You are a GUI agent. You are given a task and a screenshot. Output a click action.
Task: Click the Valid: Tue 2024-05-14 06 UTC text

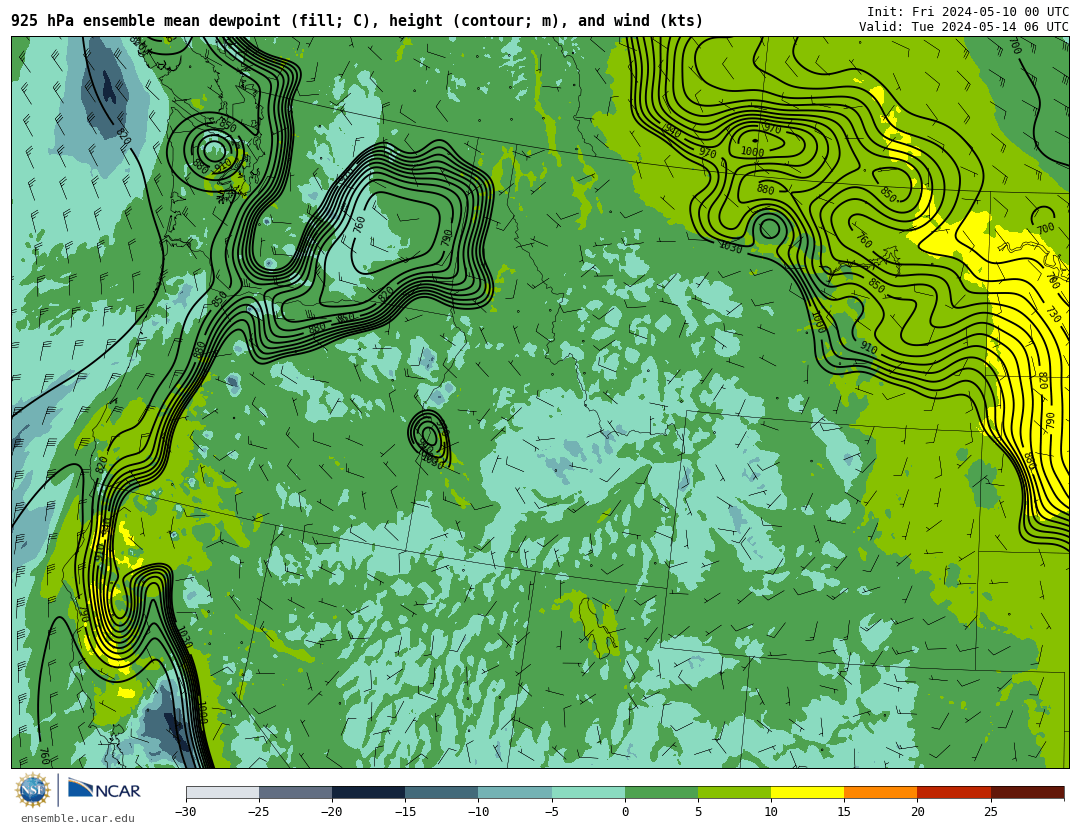[x=963, y=27]
